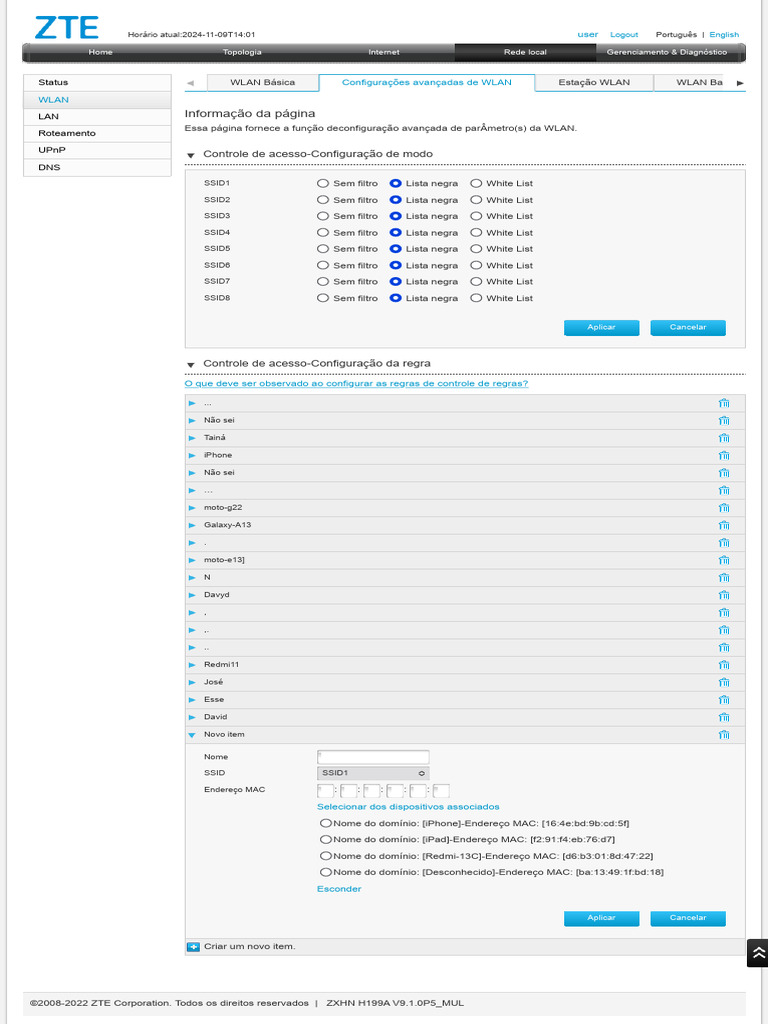This screenshot has height=1024, width=768.
Task: Click Cancelar button for Novo item
Action: [688, 918]
